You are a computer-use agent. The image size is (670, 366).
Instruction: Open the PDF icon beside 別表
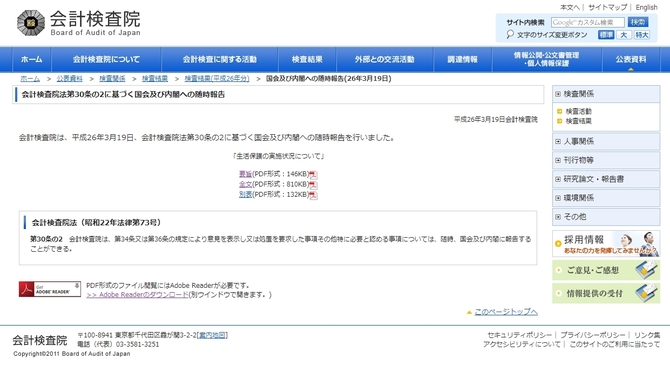coord(314,195)
